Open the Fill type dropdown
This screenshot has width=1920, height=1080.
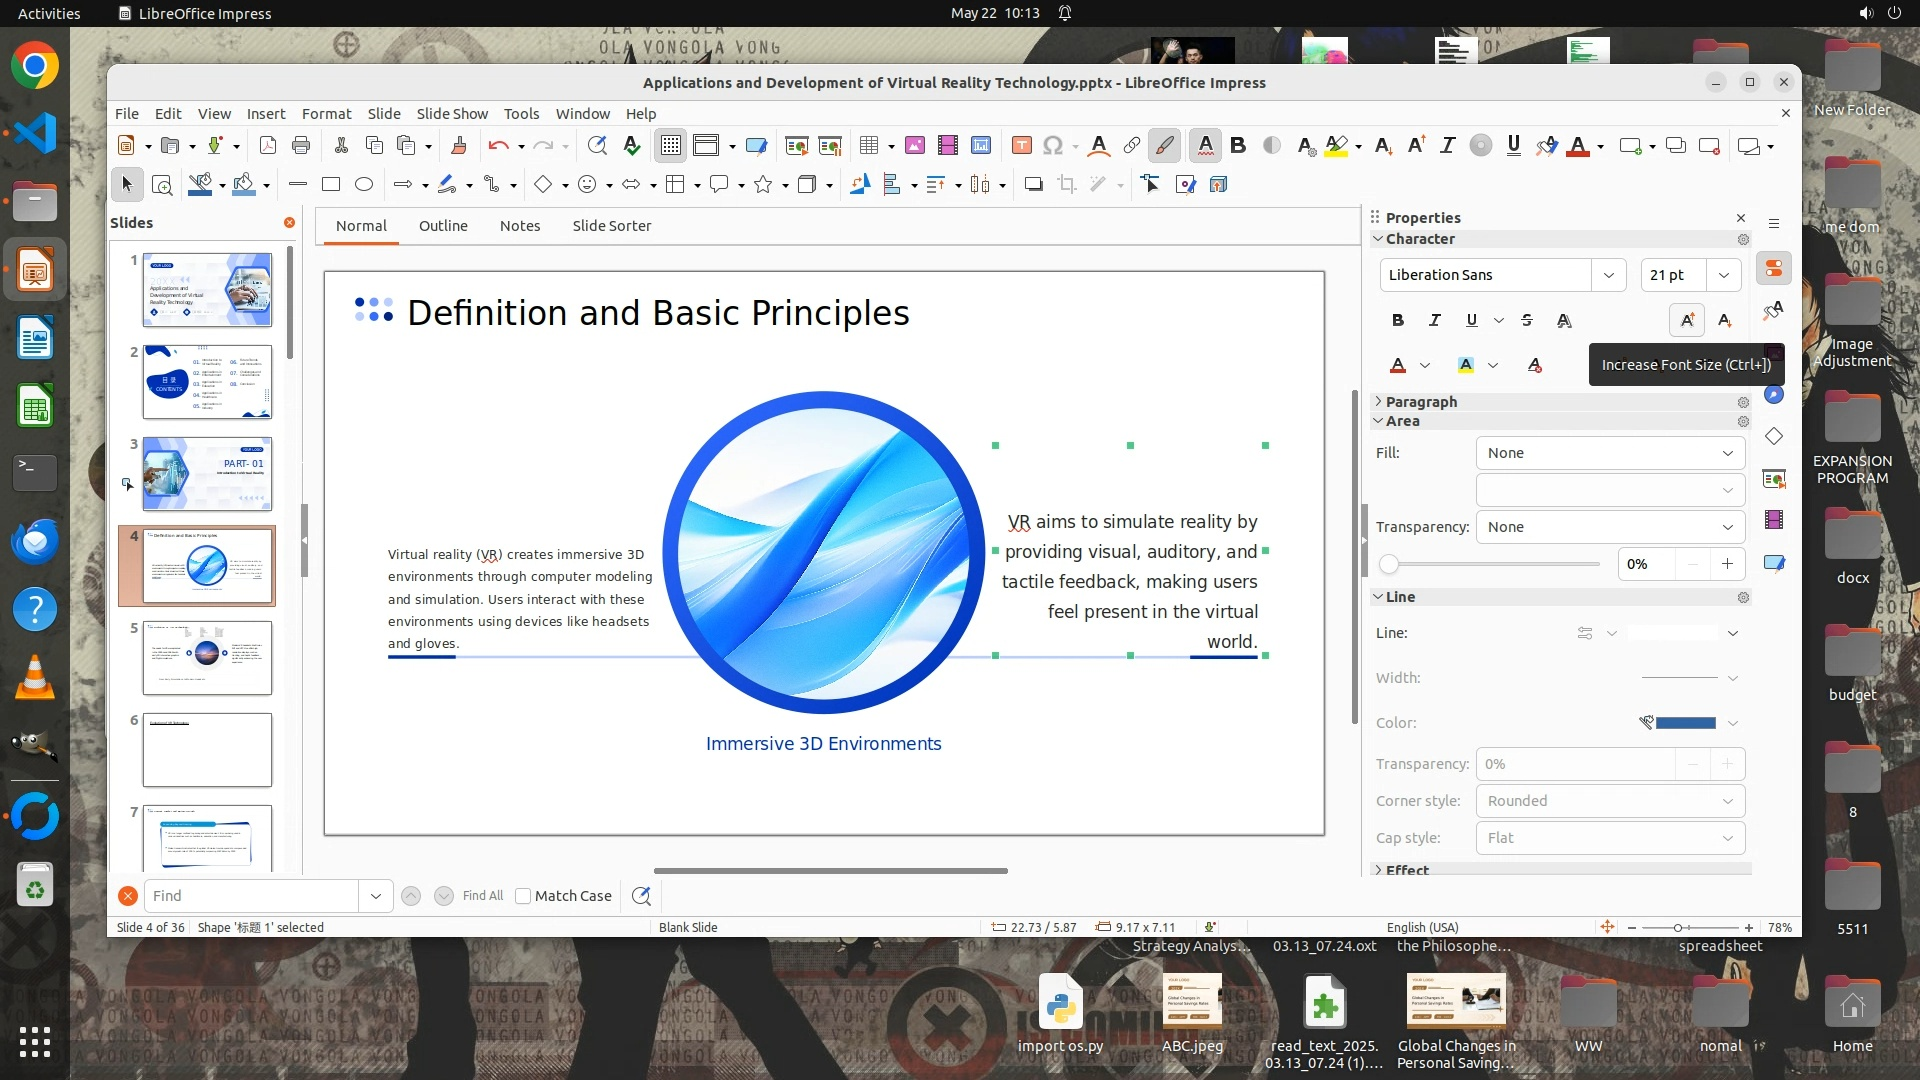click(1610, 453)
